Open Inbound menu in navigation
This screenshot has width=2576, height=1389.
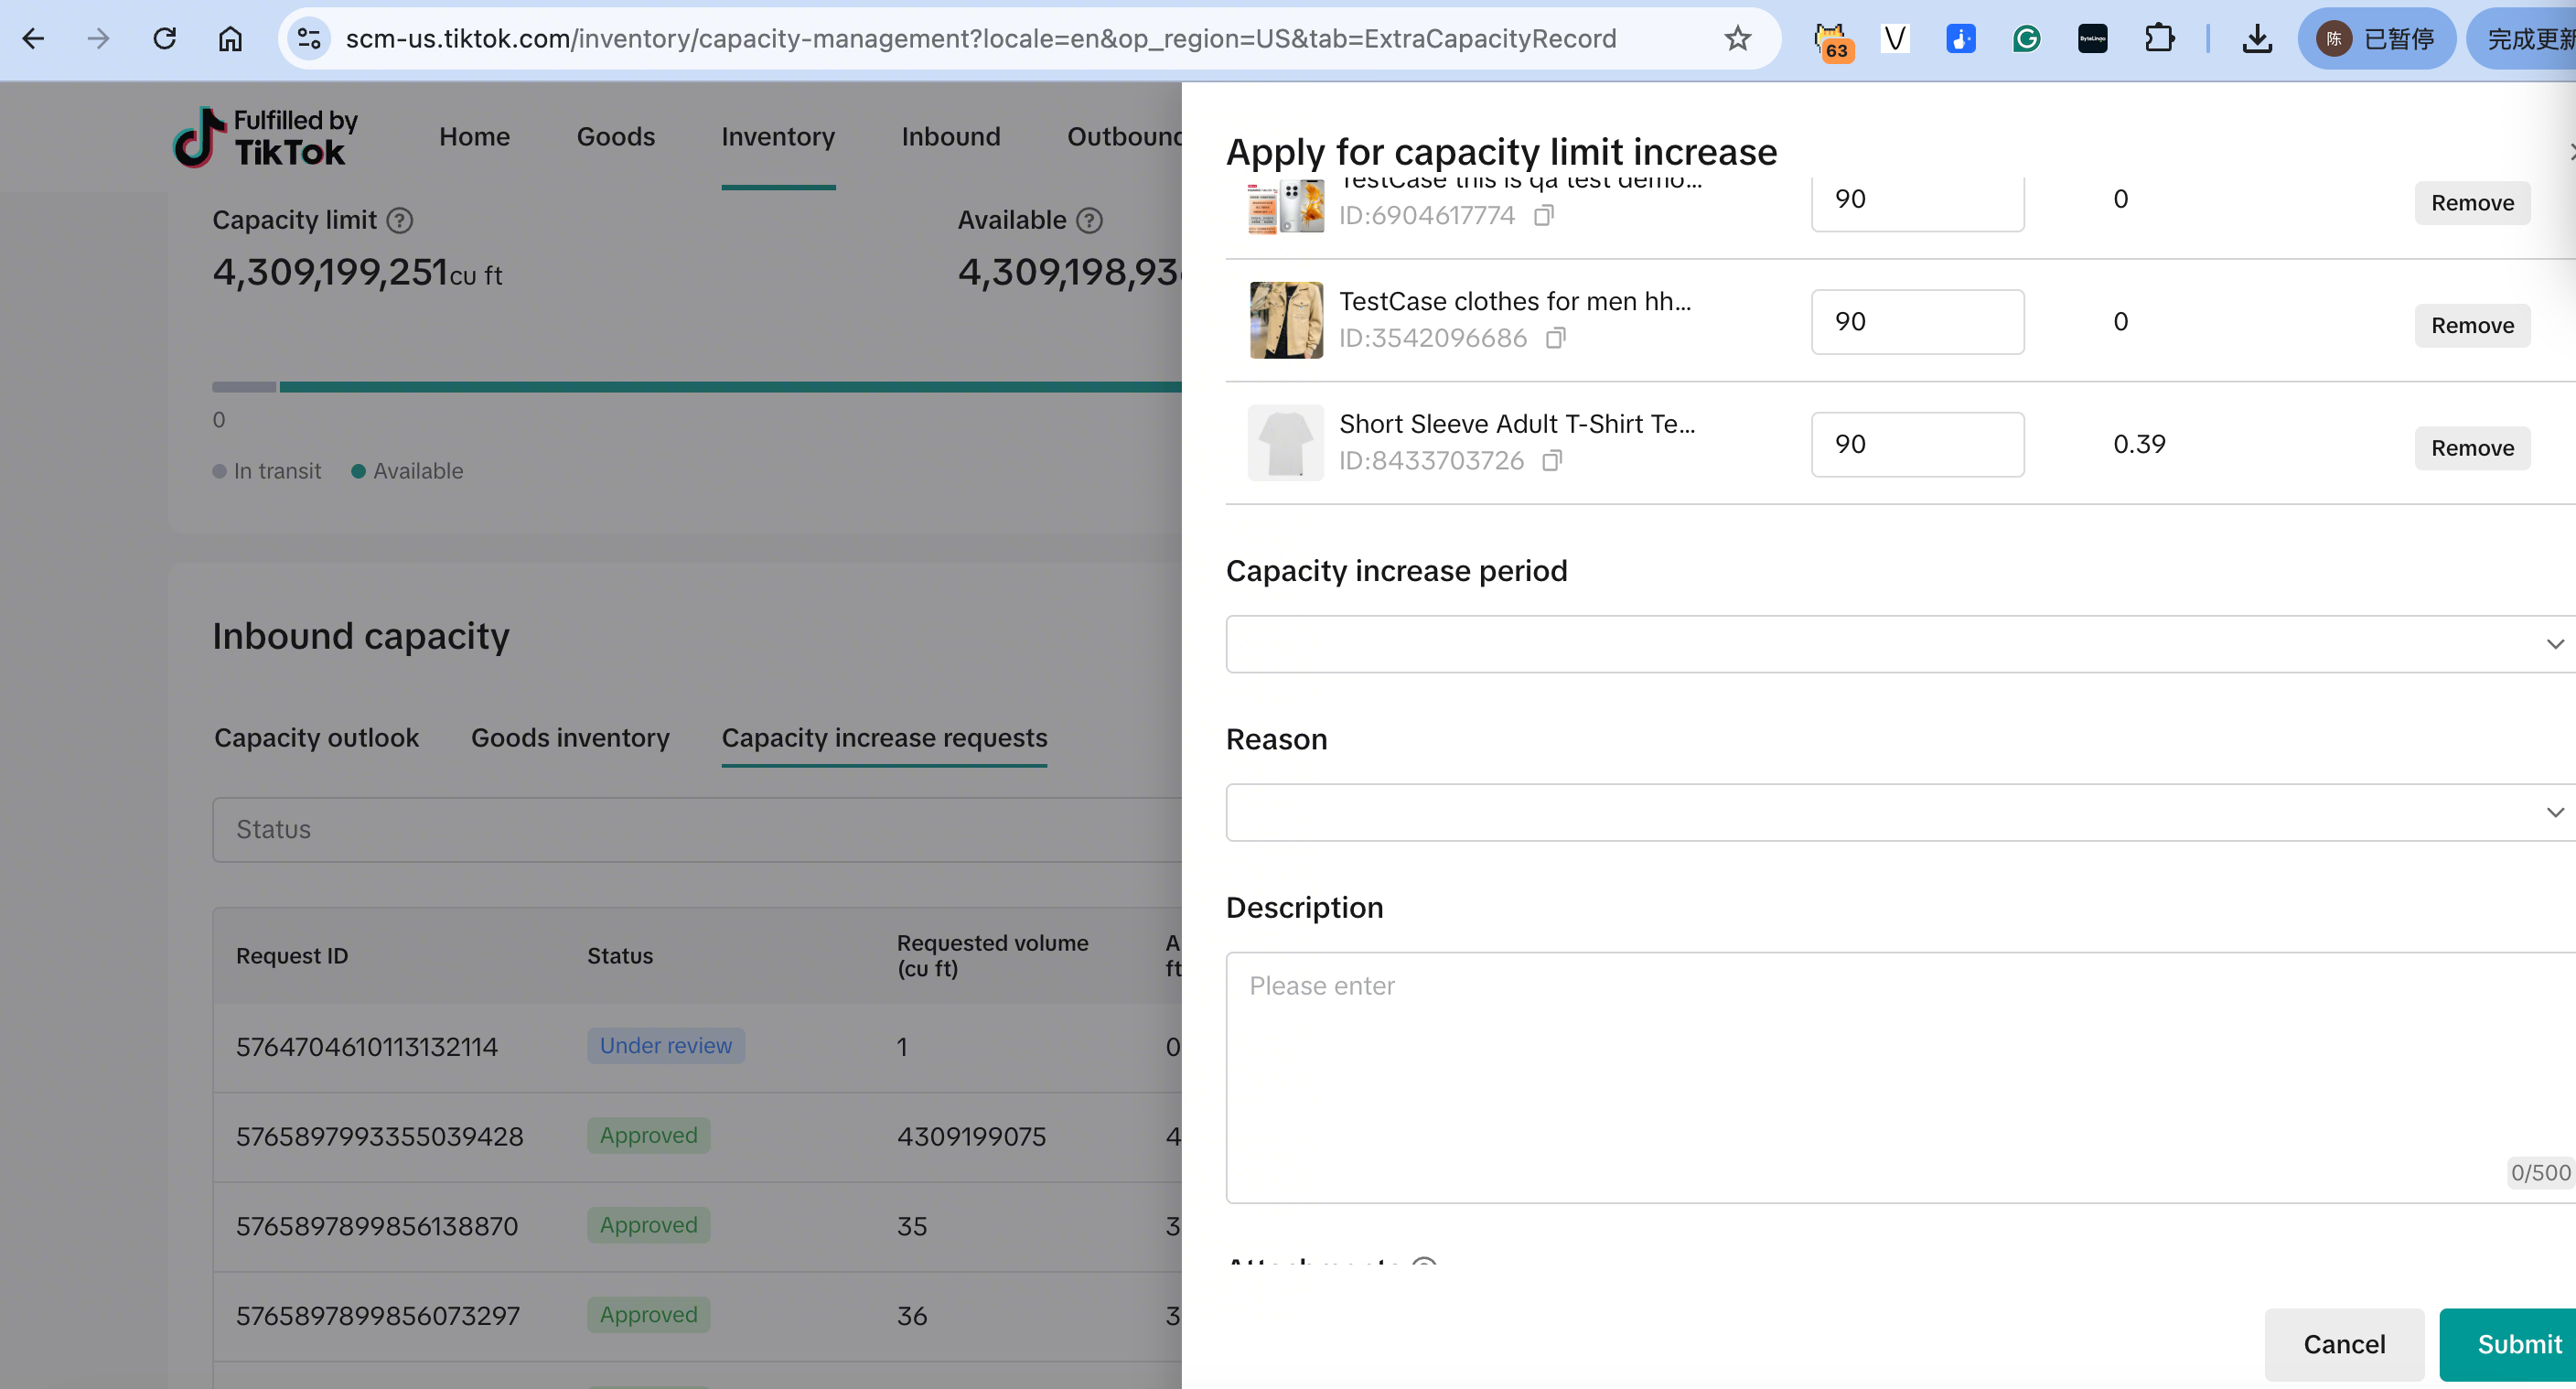point(950,137)
